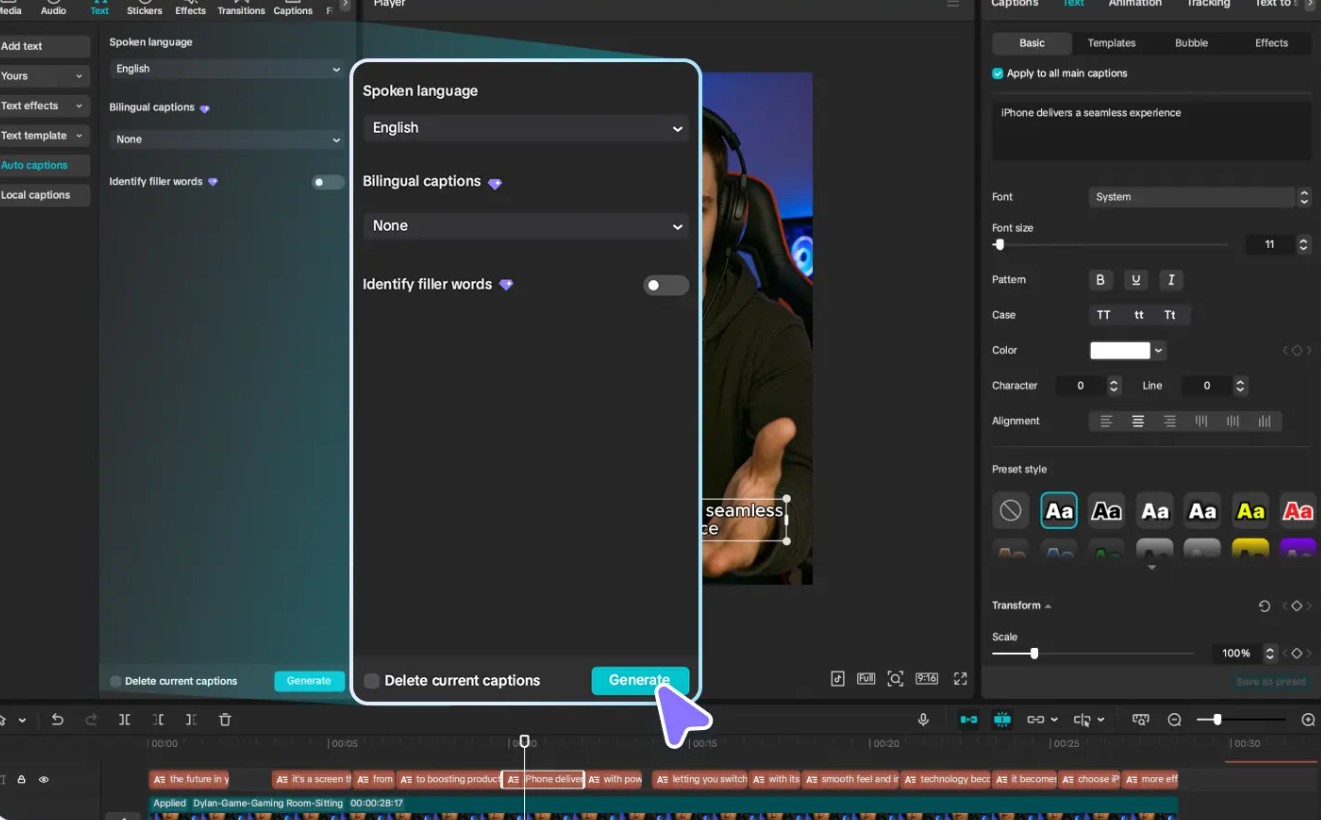The image size is (1321, 820).
Task: Apply Italic pattern to caption text
Action: click(x=1171, y=280)
